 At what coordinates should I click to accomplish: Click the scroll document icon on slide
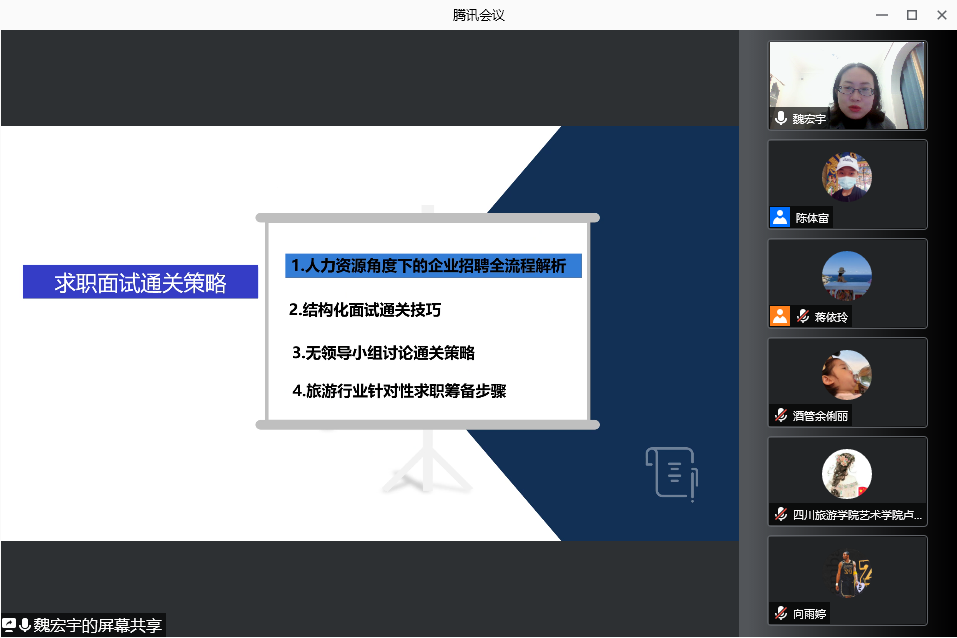(x=672, y=474)
